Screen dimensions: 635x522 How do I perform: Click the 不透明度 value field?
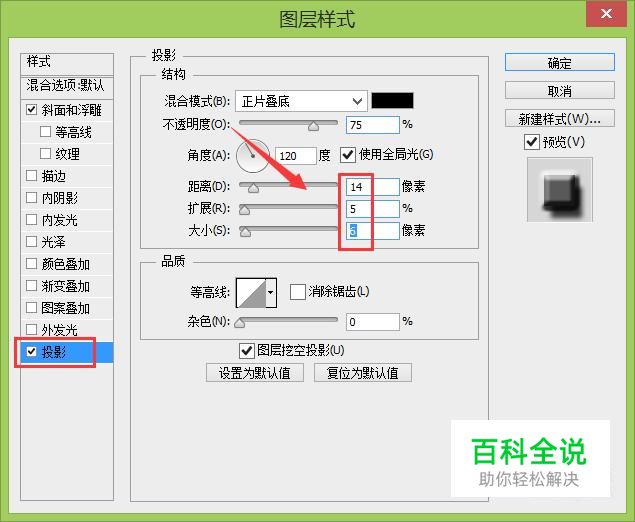coord(373,125)
